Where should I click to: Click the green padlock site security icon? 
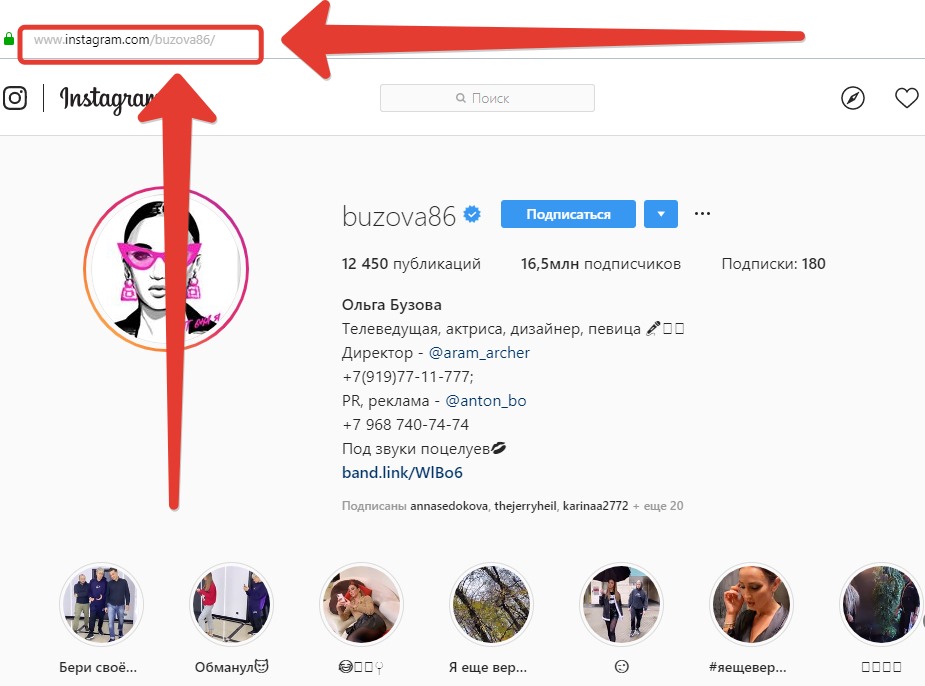coord(9,40)
